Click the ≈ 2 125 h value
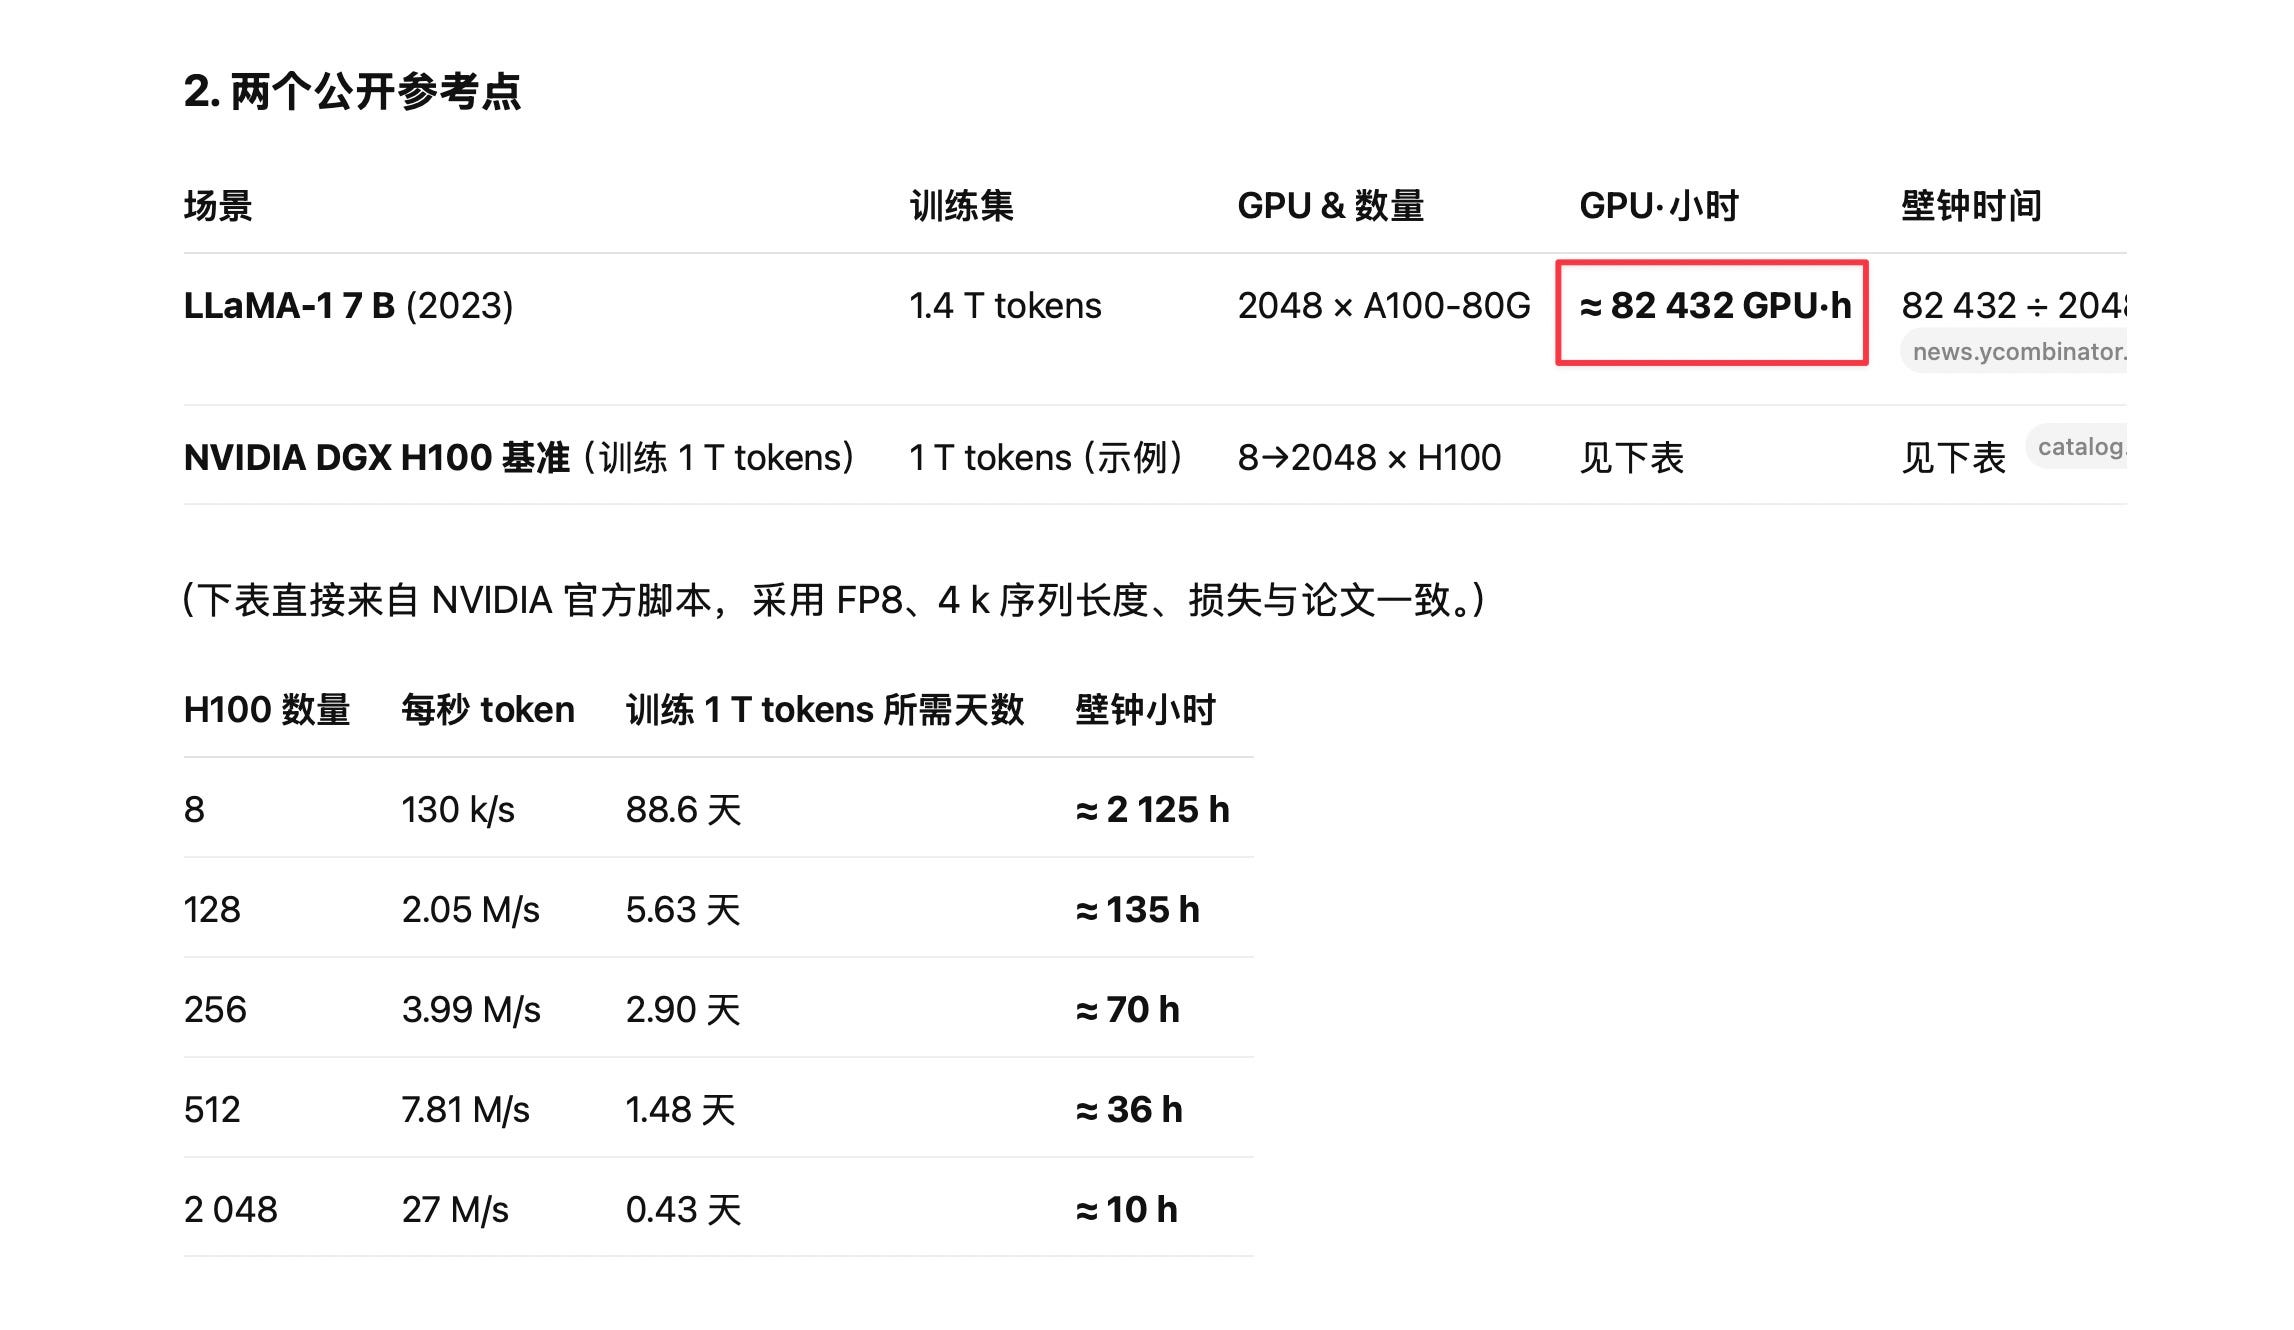Viewport: 2294px width, 1330px height. pyautogui.click(x=1152, y=810)
